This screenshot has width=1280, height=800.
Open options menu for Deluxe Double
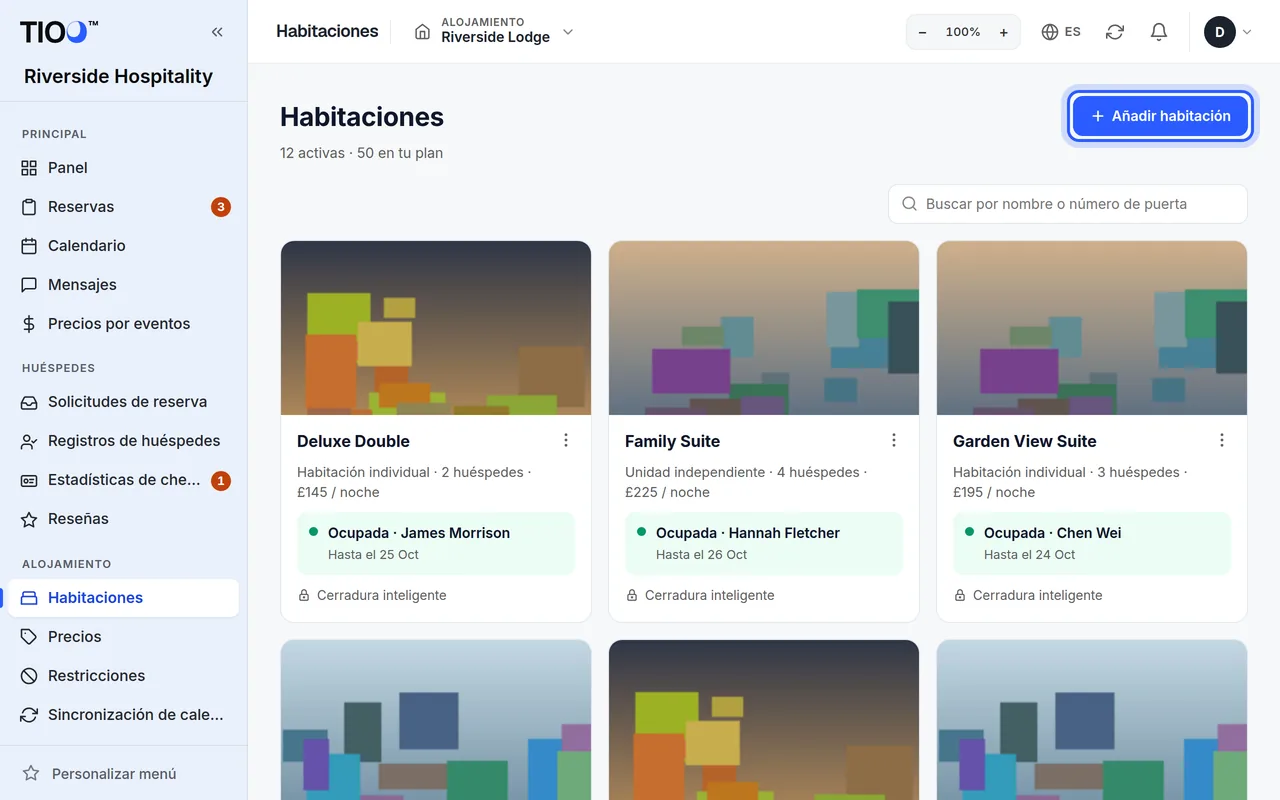click(x=566, y=441)
